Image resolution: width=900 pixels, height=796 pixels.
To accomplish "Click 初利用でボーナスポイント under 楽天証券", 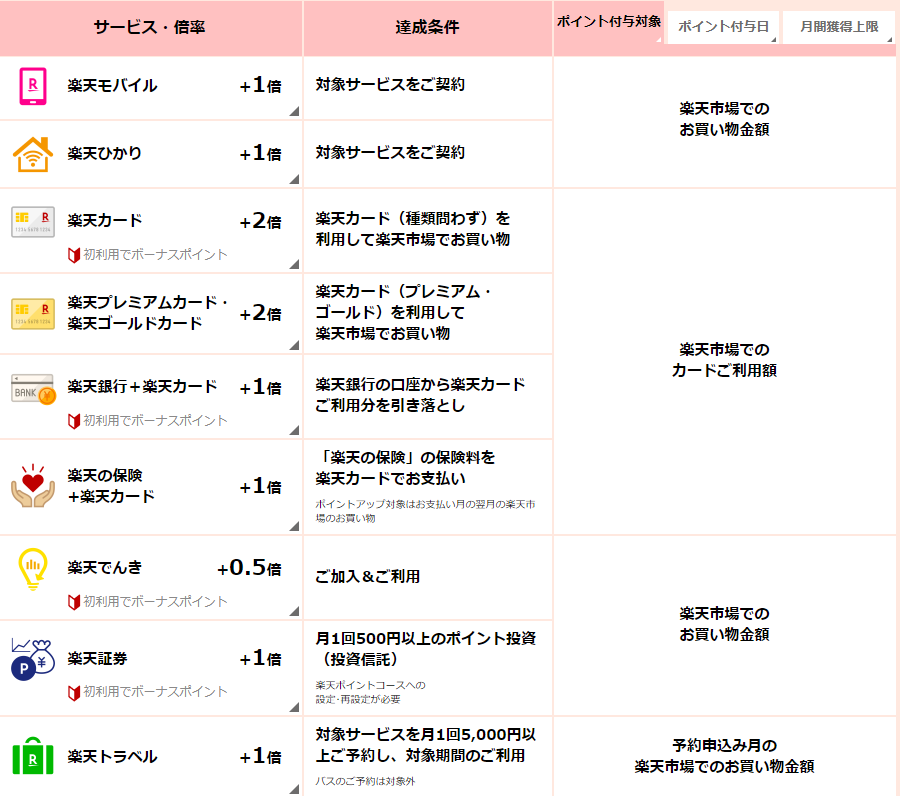I will pyautogui.click(x=155, y=692).
